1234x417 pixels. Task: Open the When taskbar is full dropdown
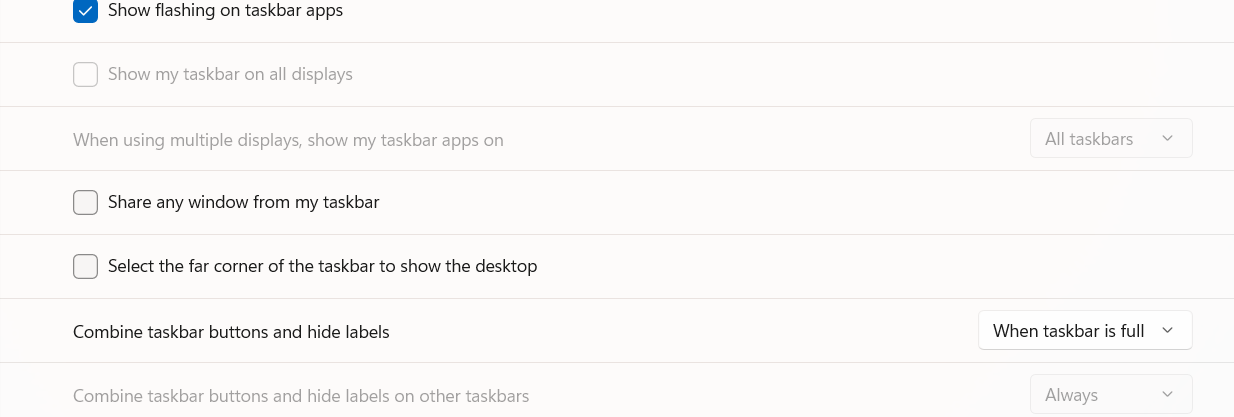(1085, 330)
